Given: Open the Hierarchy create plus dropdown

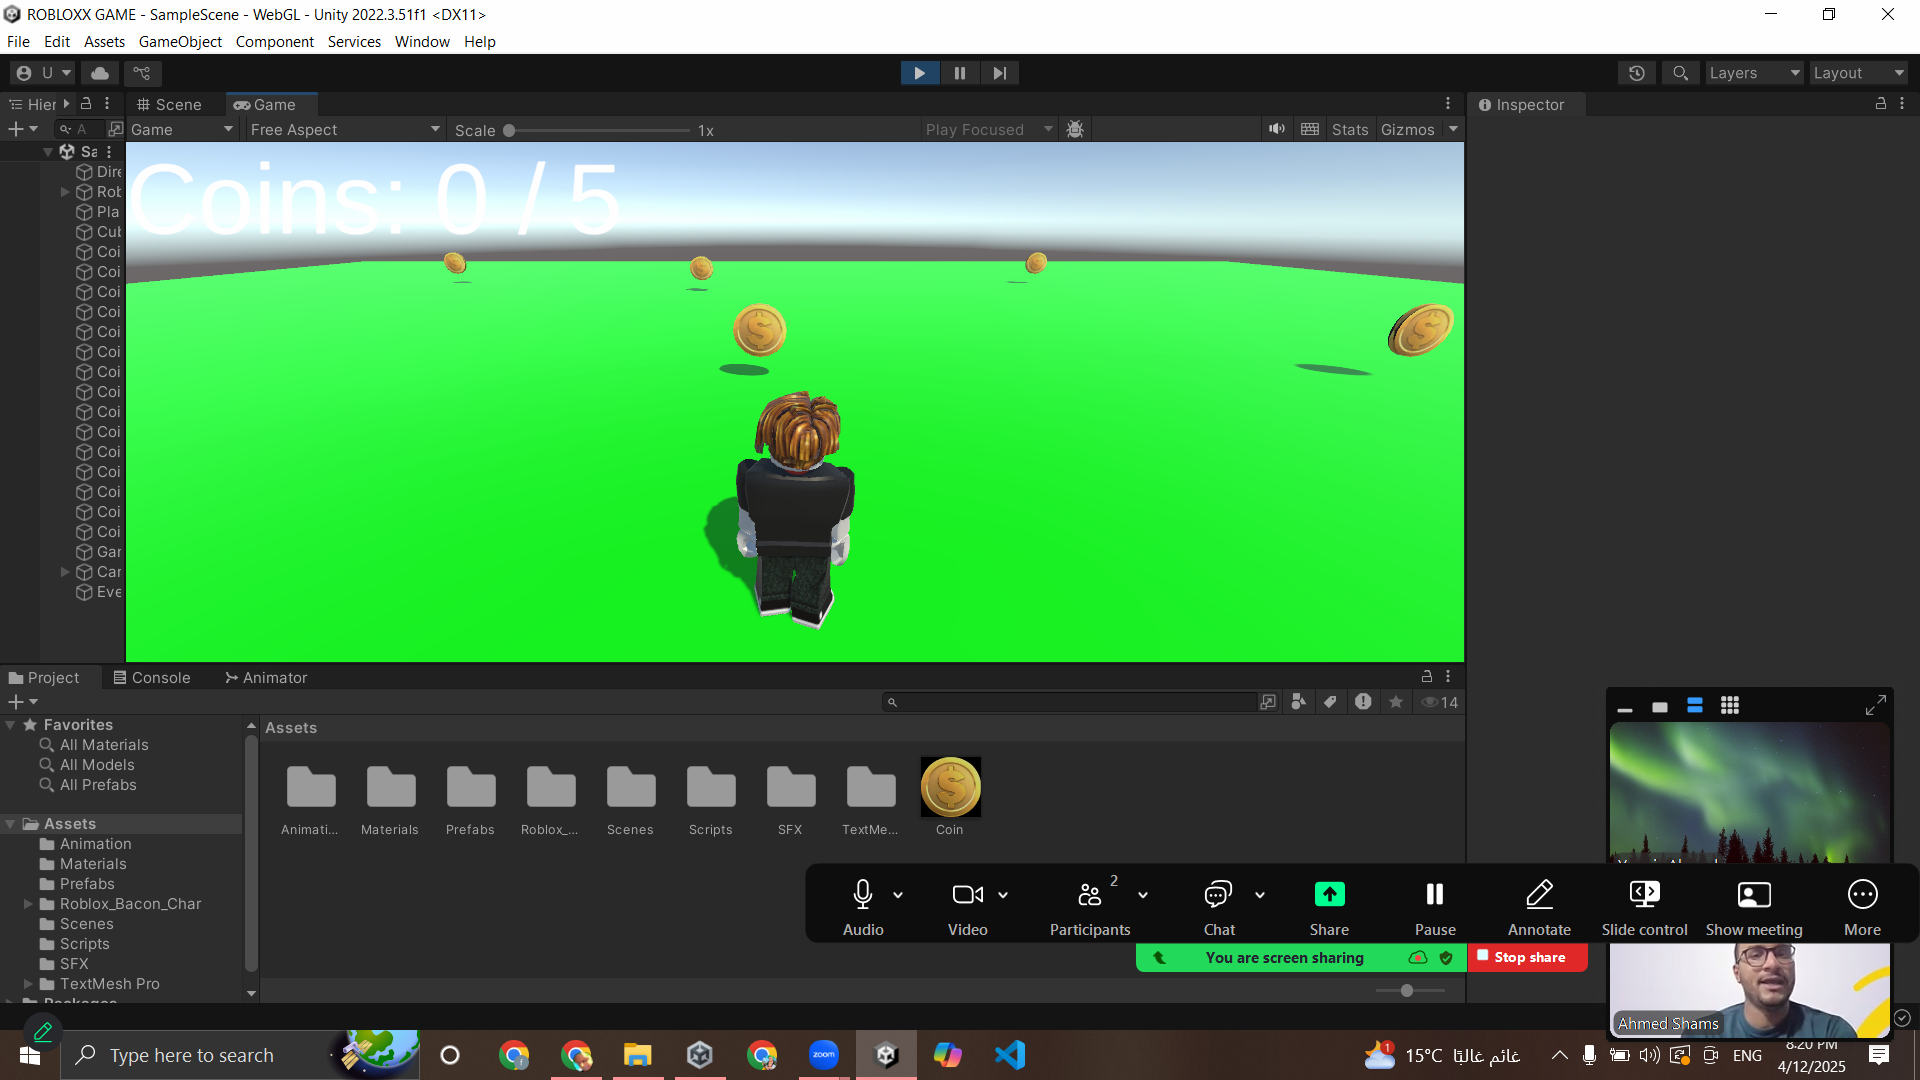Looking at the screenshot, I should click(x=22, y=129).
